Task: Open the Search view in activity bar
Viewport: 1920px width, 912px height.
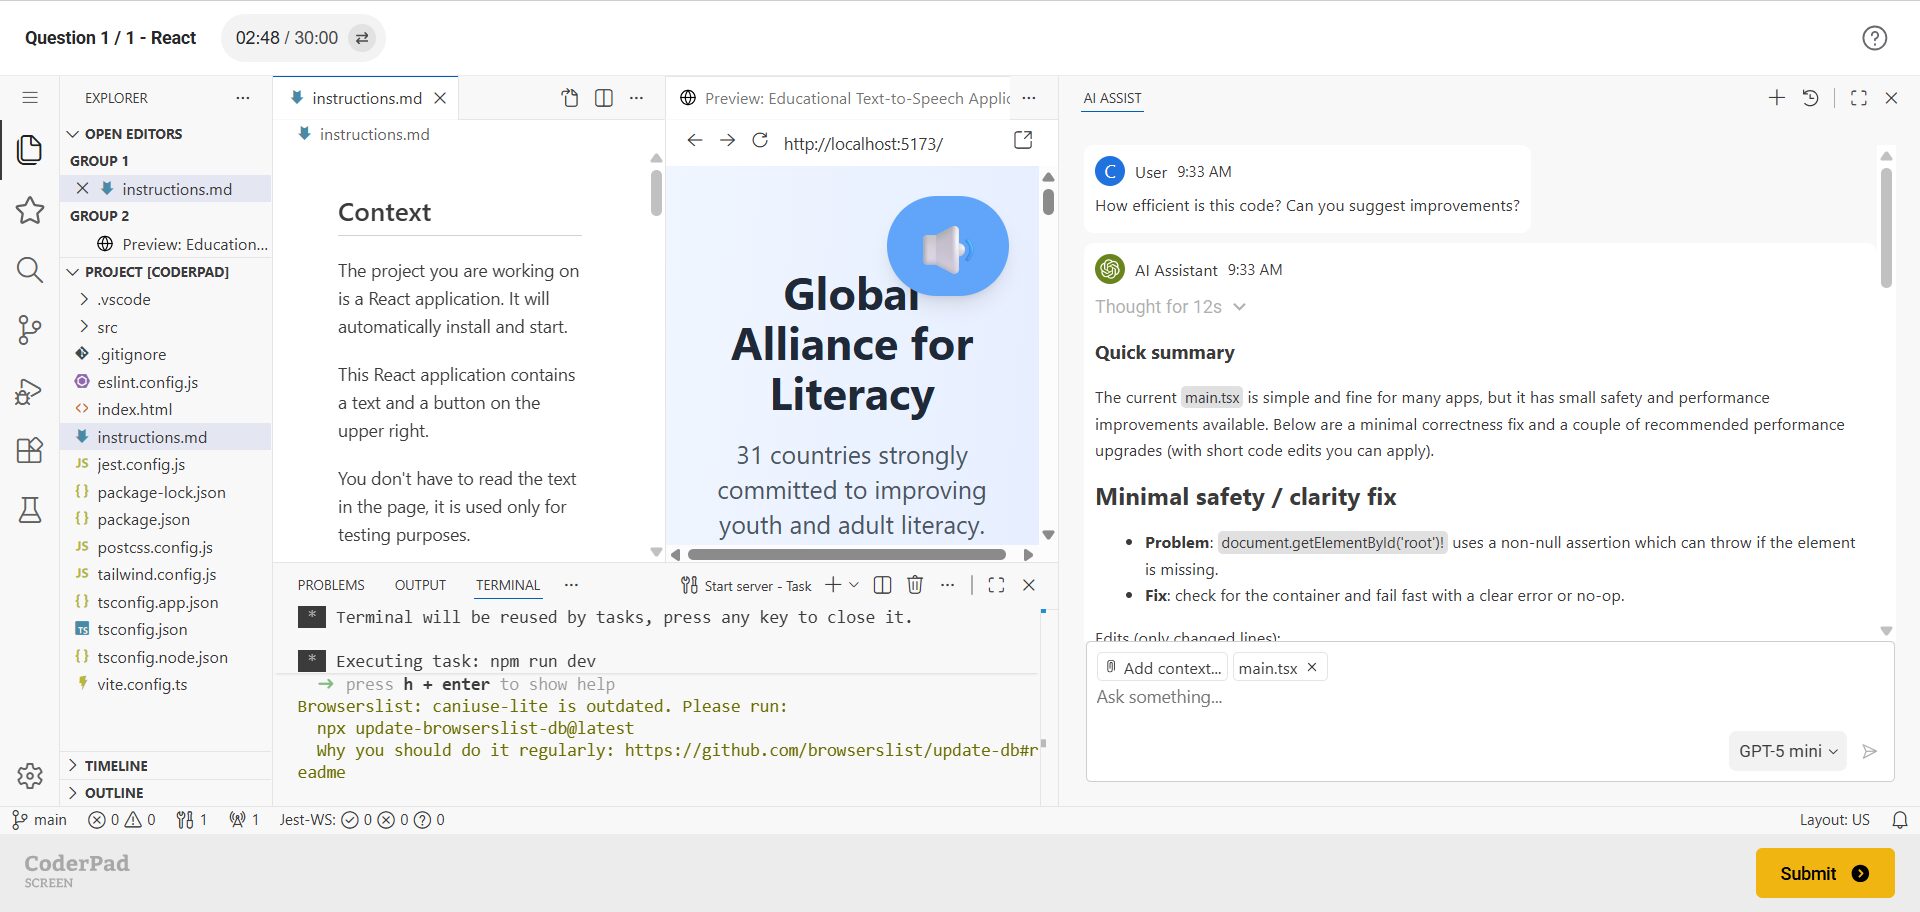Action: (29, 270)
